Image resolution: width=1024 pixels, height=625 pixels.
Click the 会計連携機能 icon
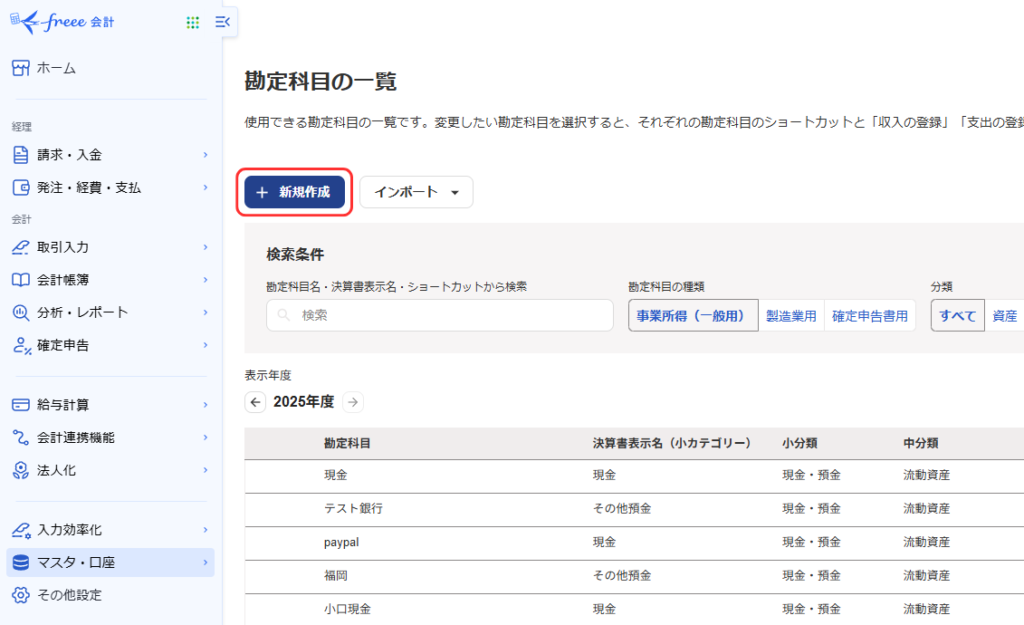point(20,438)
